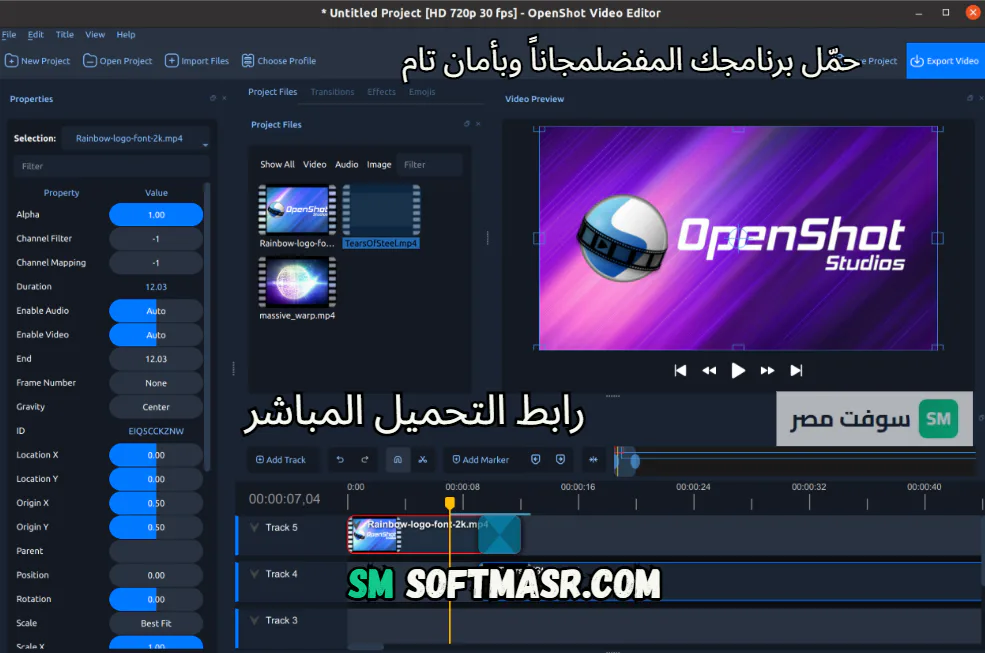Select the massive_warp.mp4 thumbnail
Screen dimensions: 985x653
(297, 282)
